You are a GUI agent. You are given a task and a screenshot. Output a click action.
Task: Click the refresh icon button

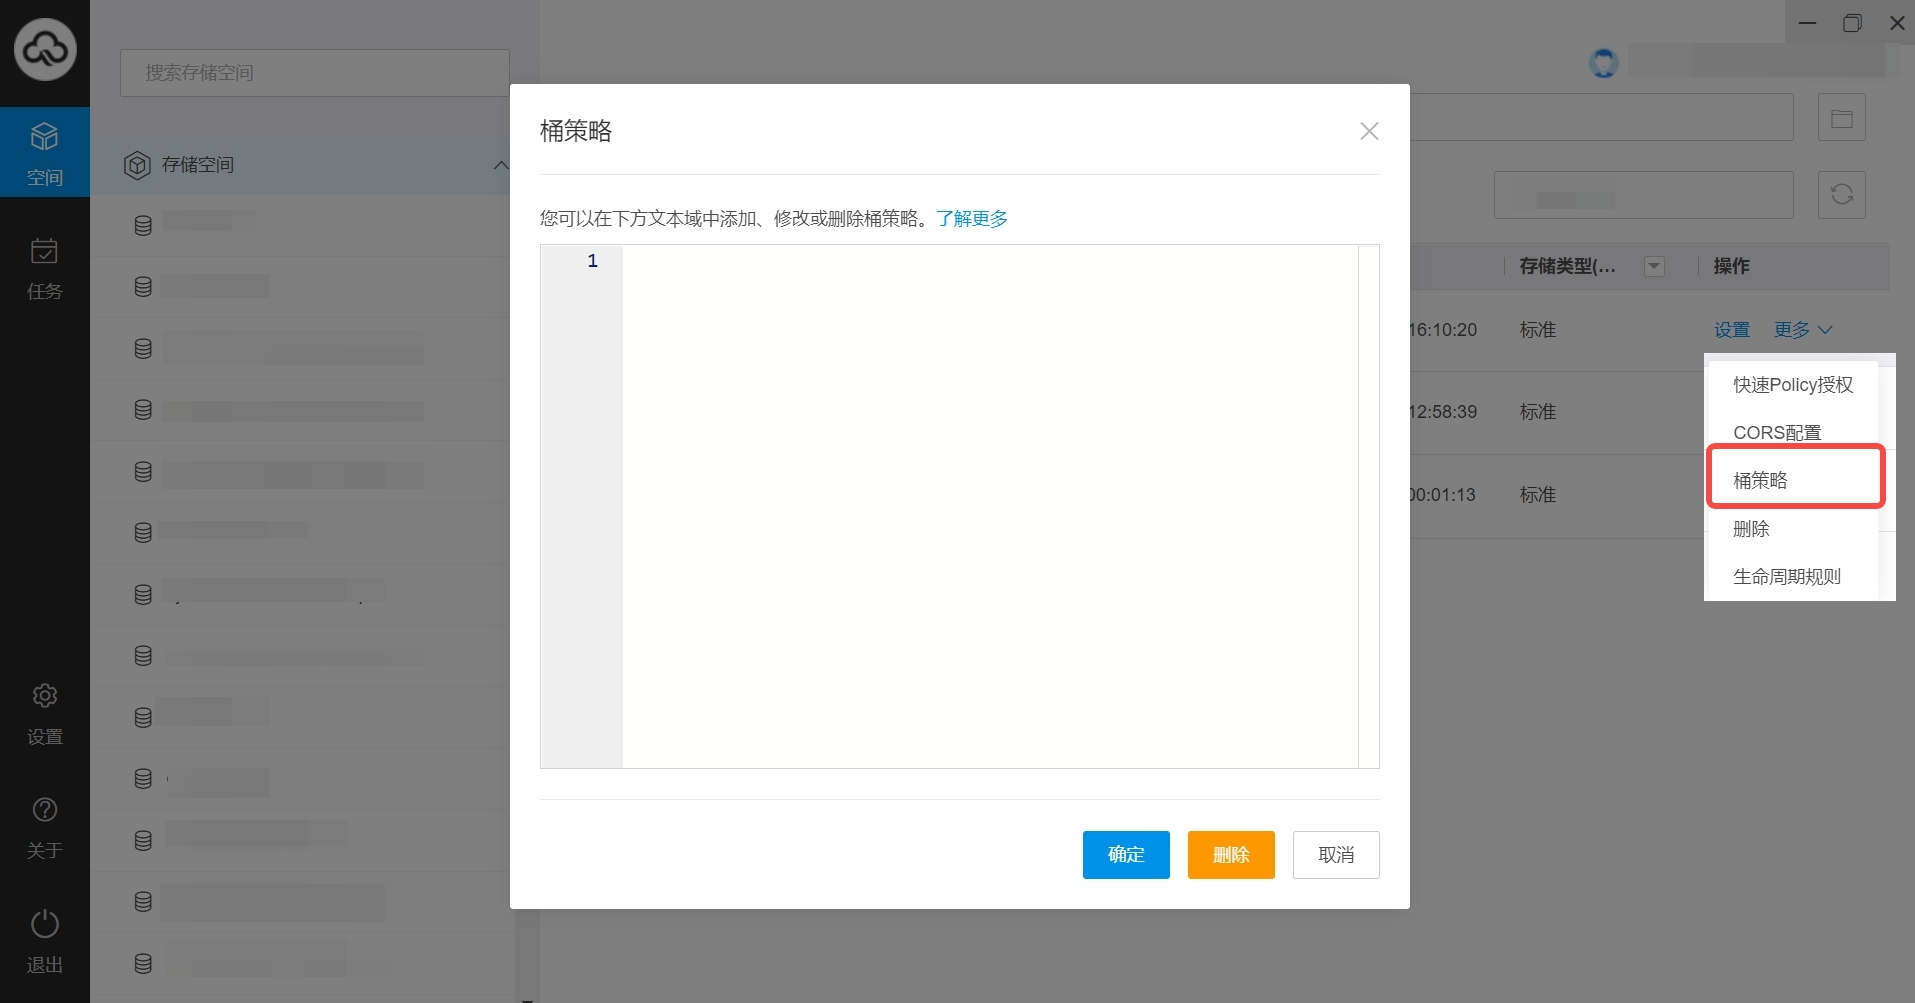point(1842,194)
